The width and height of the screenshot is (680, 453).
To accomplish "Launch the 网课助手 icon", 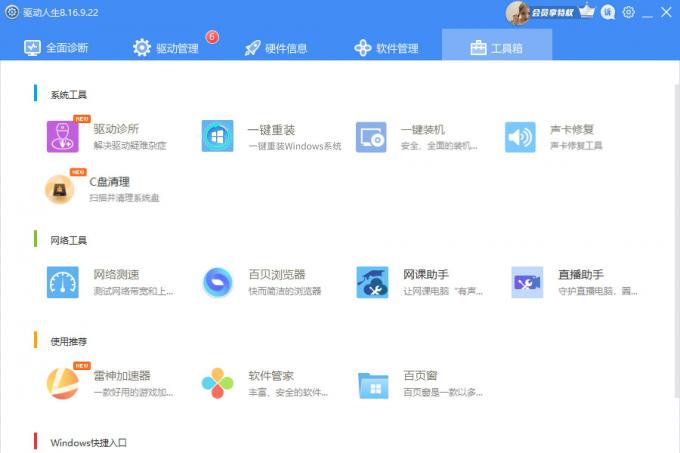I will click(x=373, y=282).
